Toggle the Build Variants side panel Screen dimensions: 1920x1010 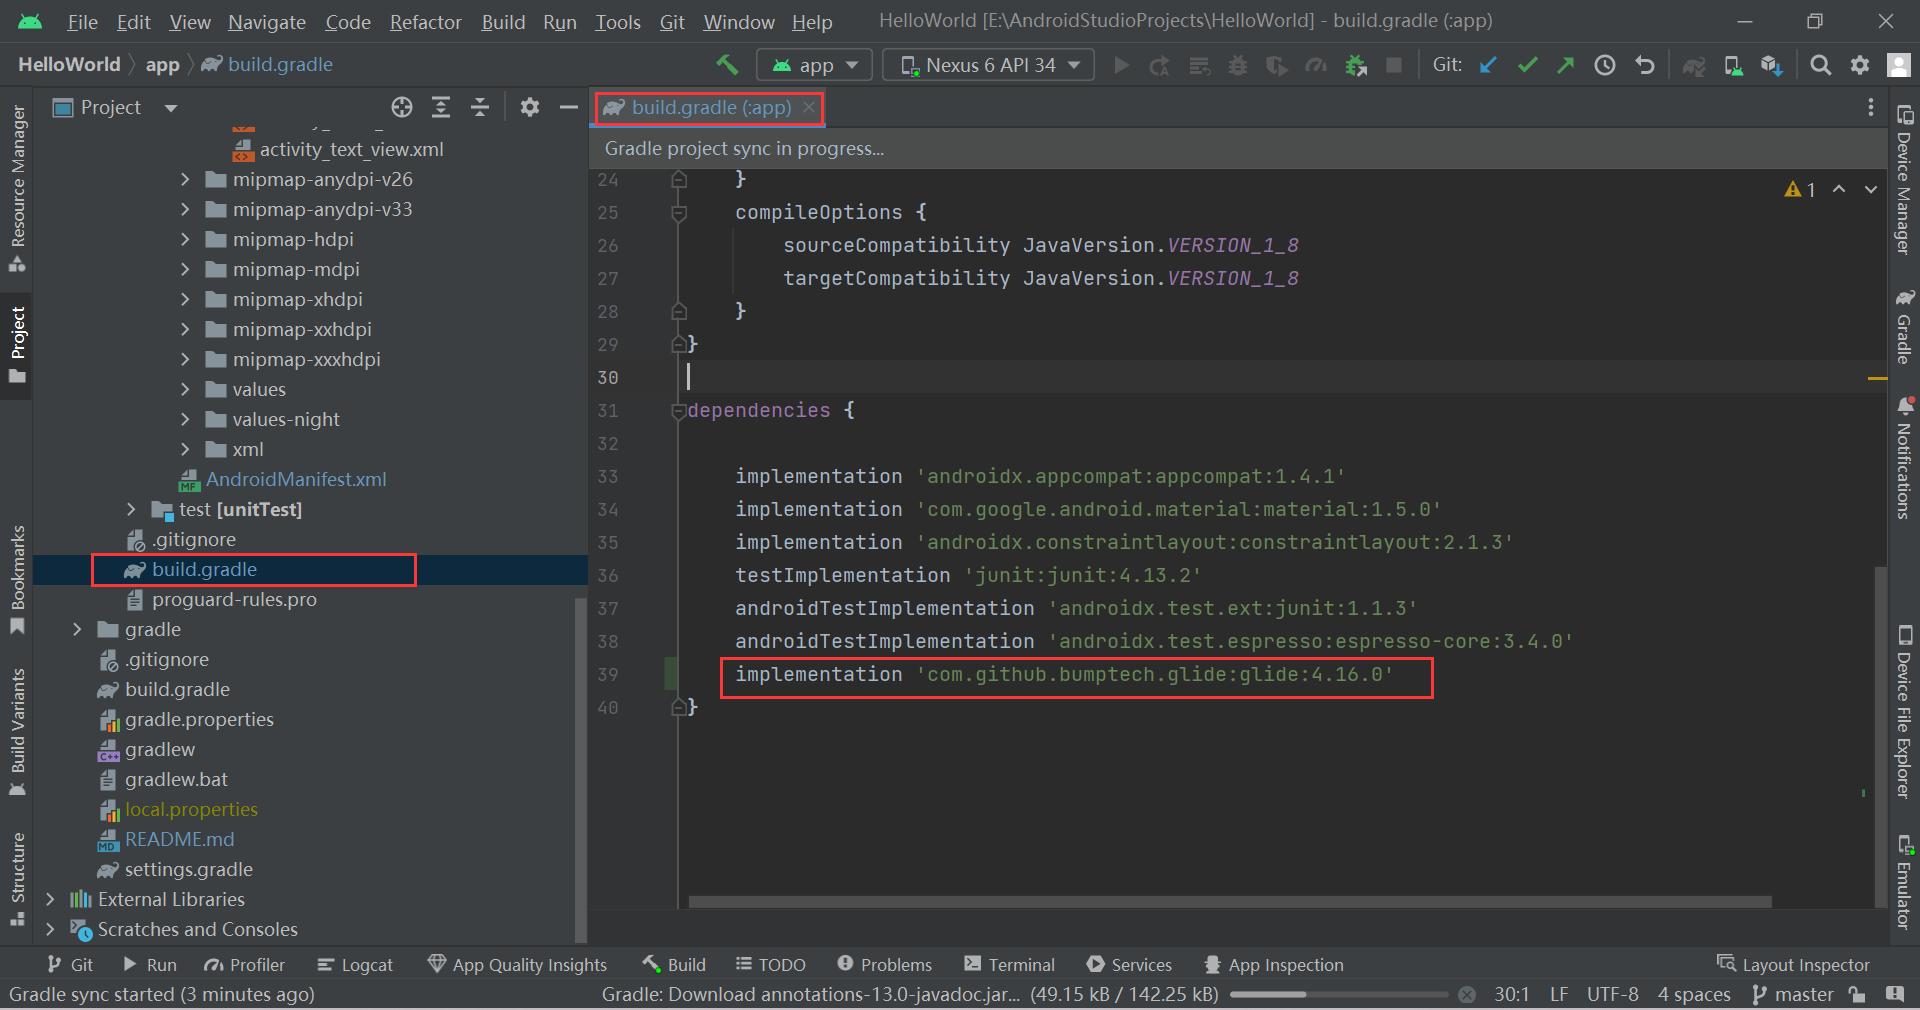pyautogui.click(x=17, y=732)
